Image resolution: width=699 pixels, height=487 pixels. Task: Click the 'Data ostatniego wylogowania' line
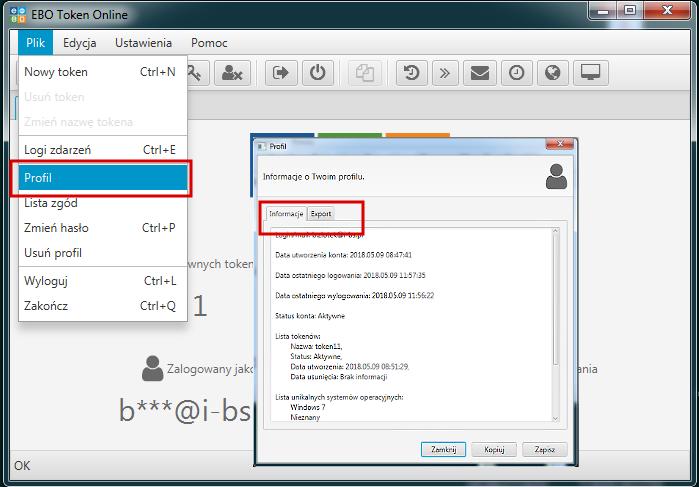pos(354,295)
